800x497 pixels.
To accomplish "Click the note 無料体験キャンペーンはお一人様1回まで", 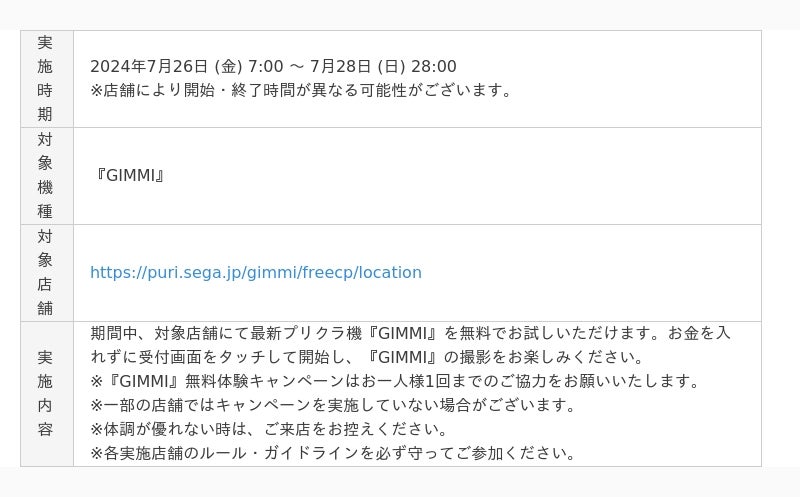I will click(x=394, y=381).
